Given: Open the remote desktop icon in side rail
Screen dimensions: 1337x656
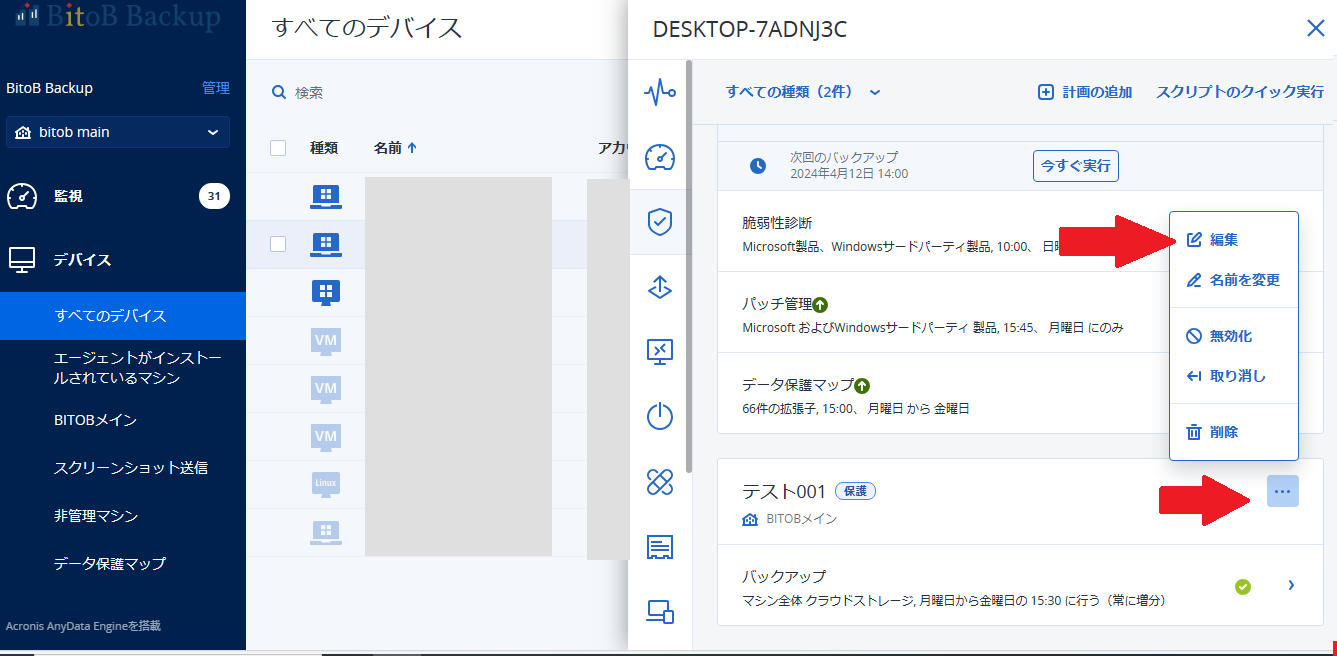Looking at the screenshot, I should 659,351.
